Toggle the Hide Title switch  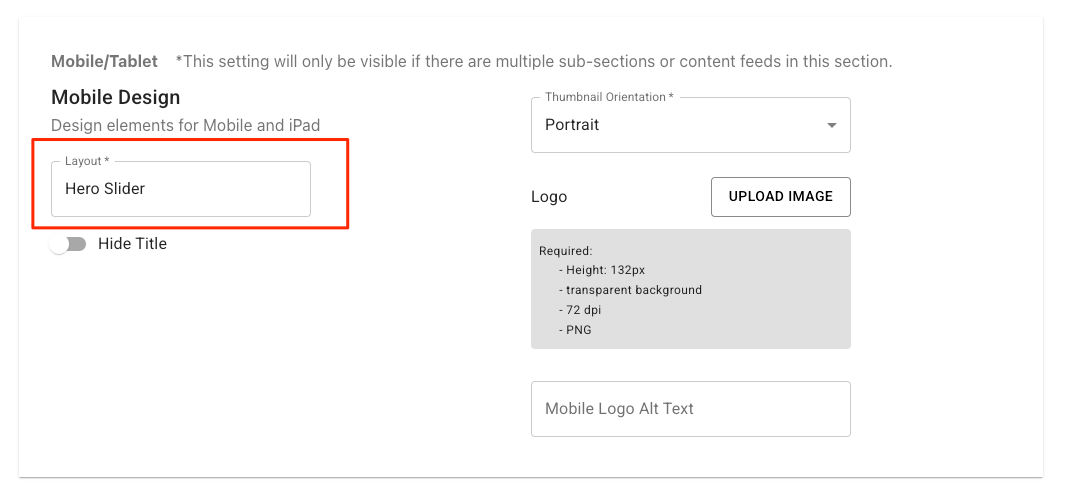68,244
